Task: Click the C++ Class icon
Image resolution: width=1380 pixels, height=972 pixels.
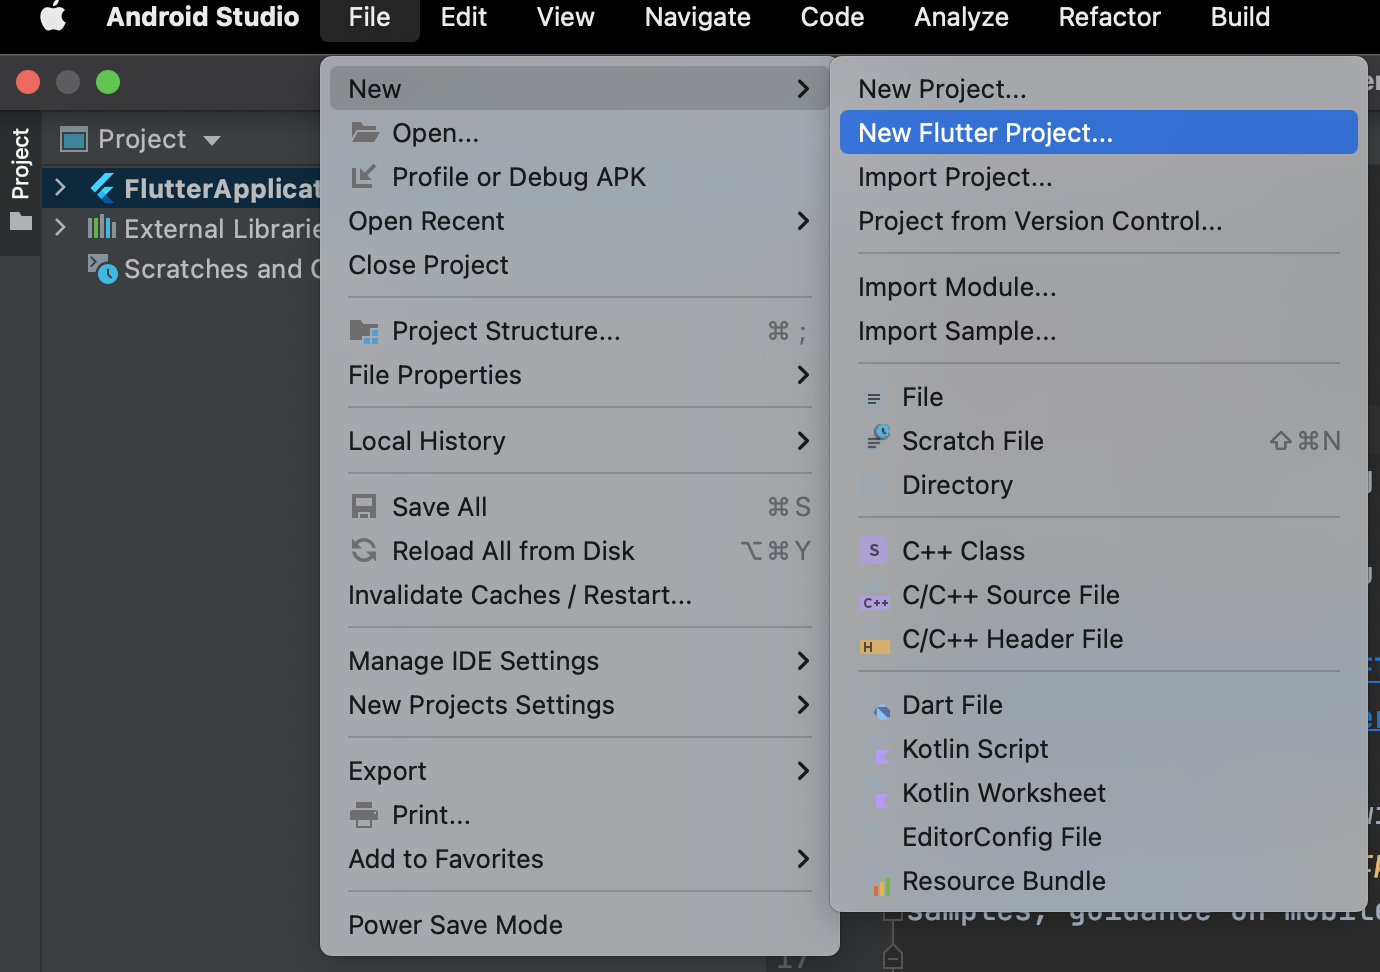Action: (x=874, y=551)
